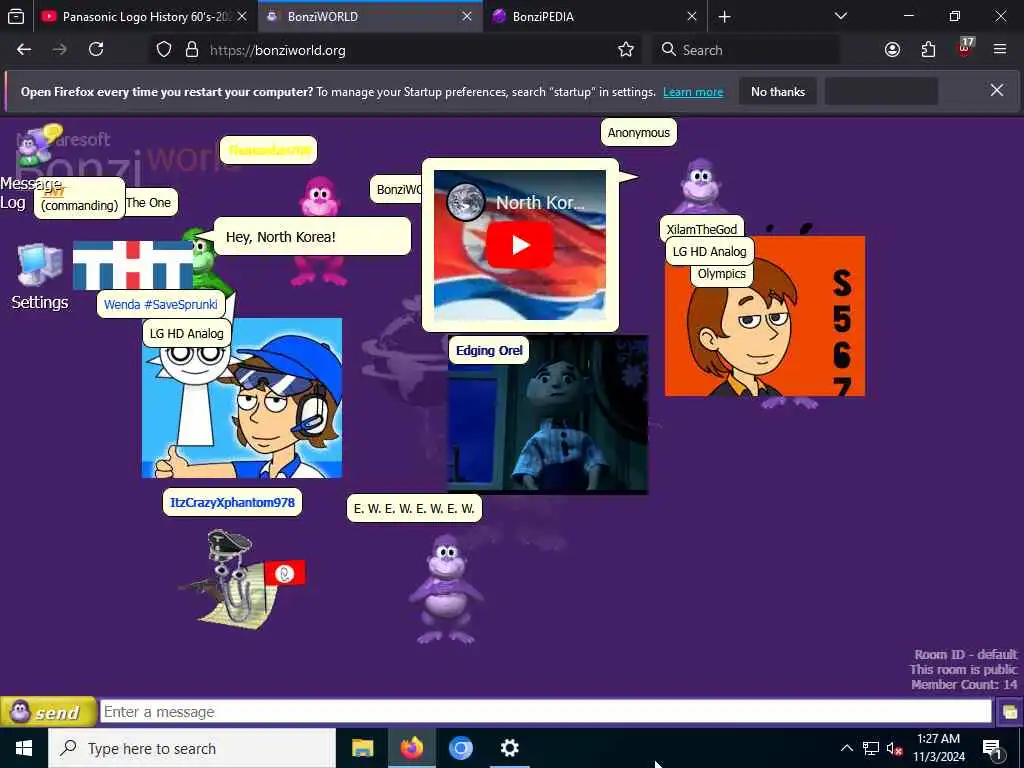The width and height of the screenshot is (1024, 768).
Task: Click the XilamTheGod name tag
Action: pos(701,229)
